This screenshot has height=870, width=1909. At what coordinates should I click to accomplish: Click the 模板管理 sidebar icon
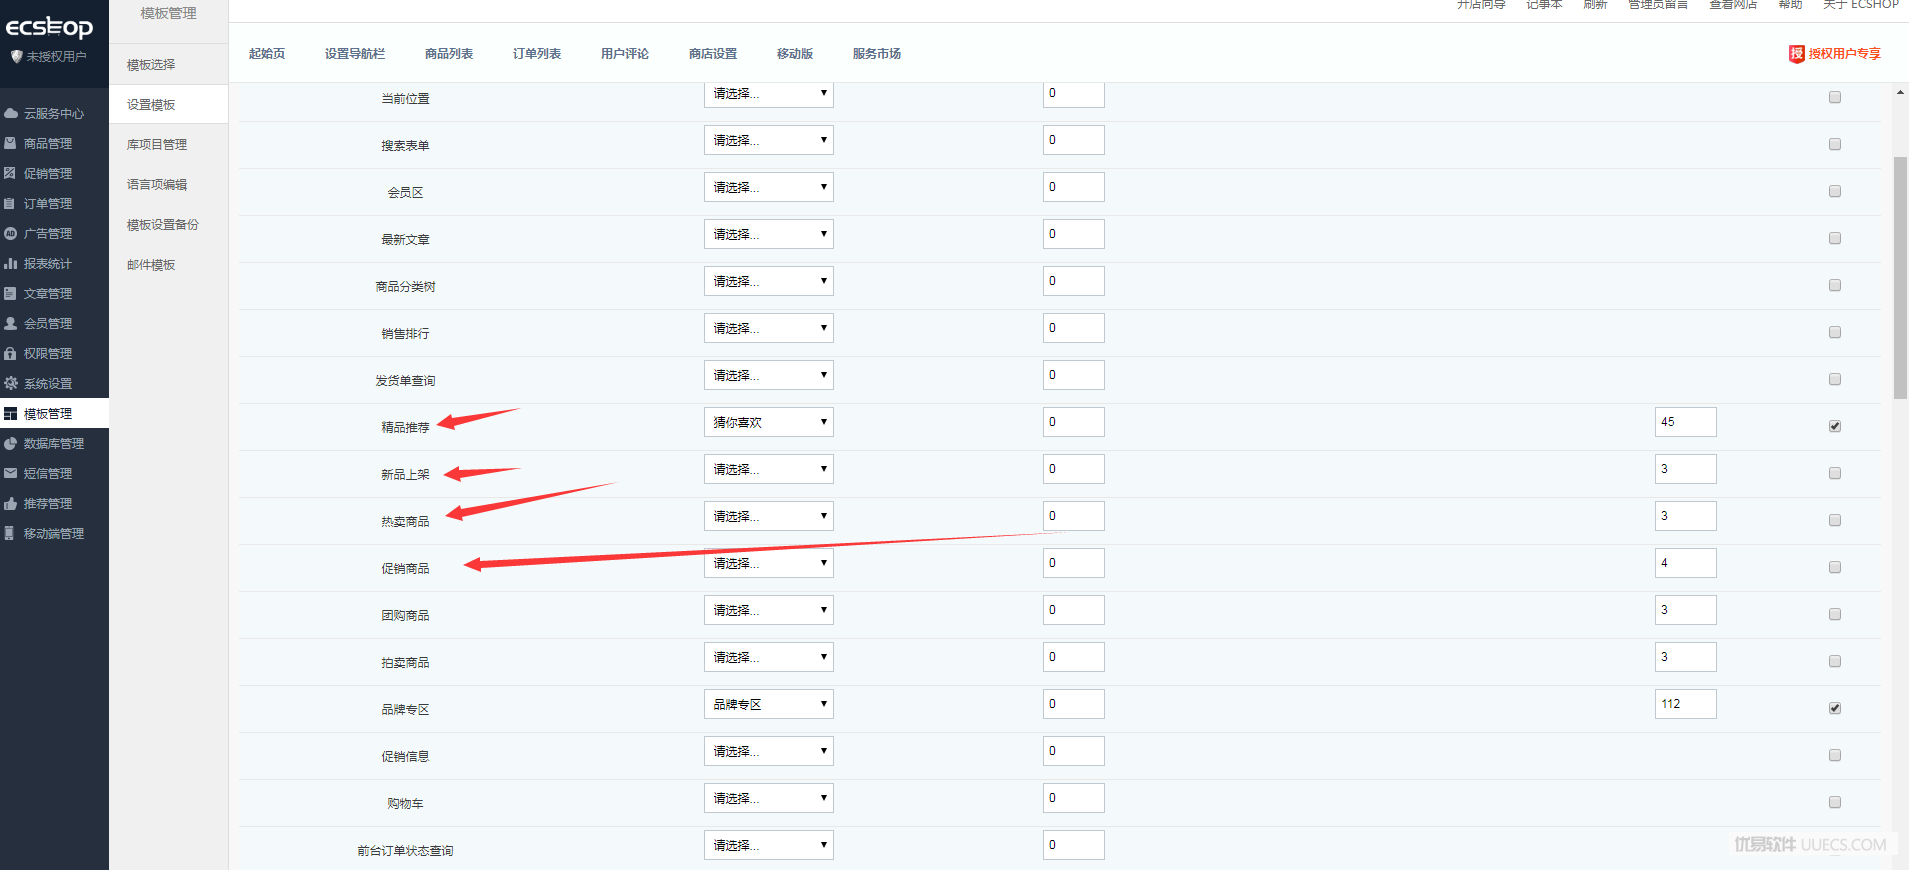11,414
